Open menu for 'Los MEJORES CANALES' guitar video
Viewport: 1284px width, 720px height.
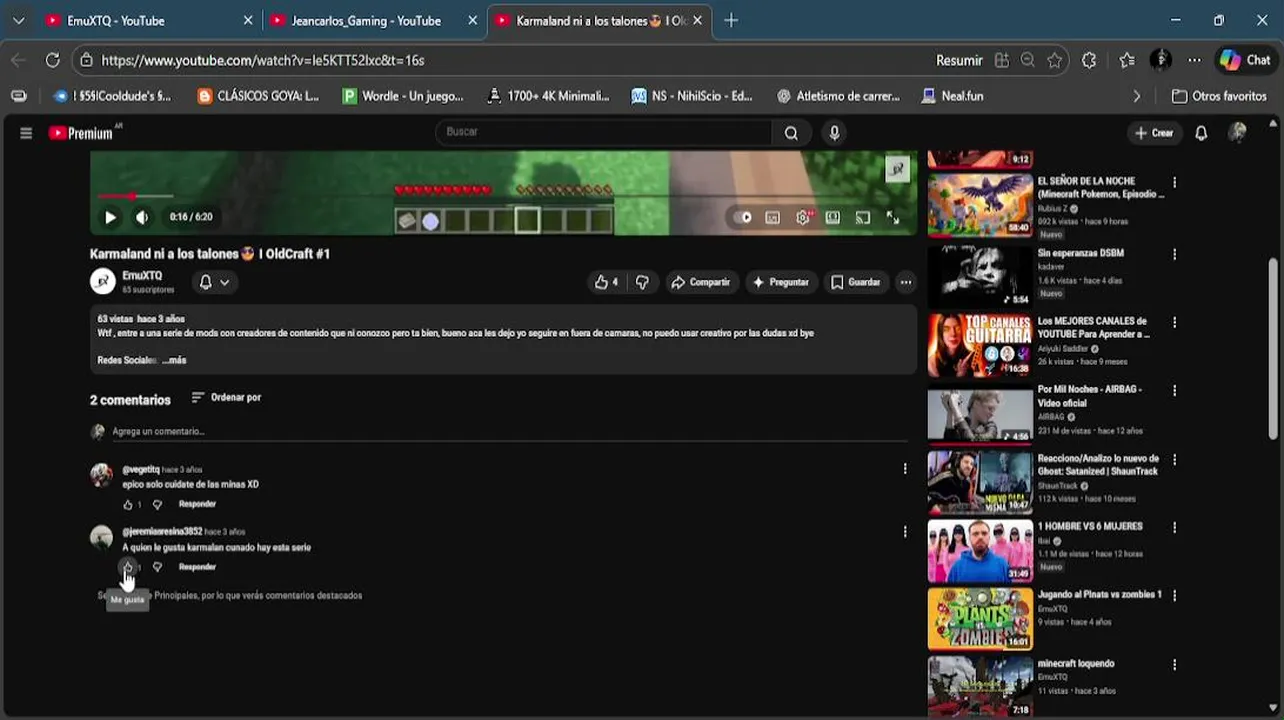(x=1174, y=323)
